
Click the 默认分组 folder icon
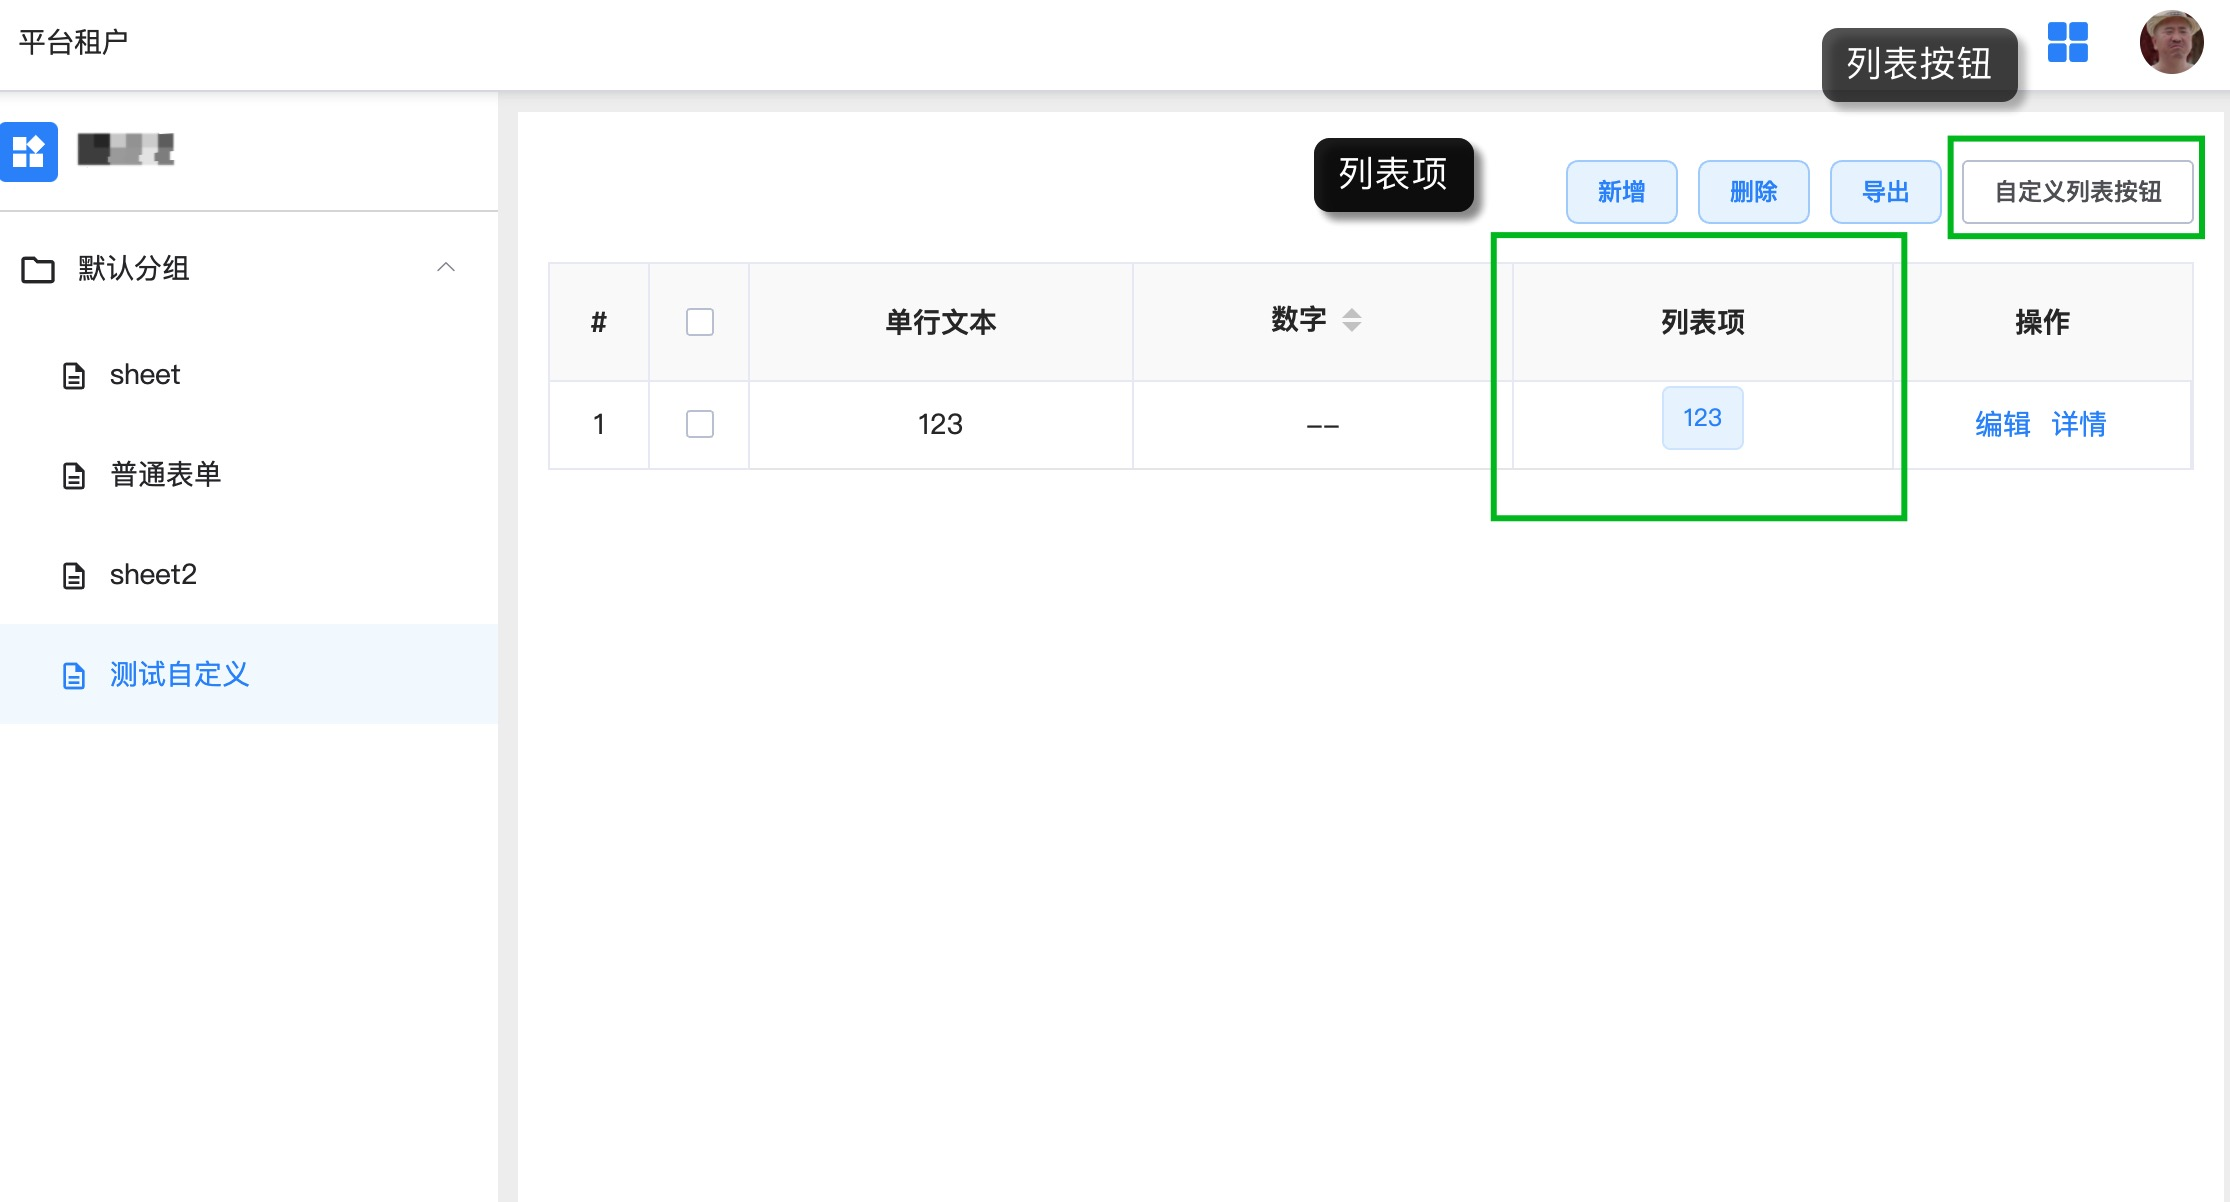38,269
